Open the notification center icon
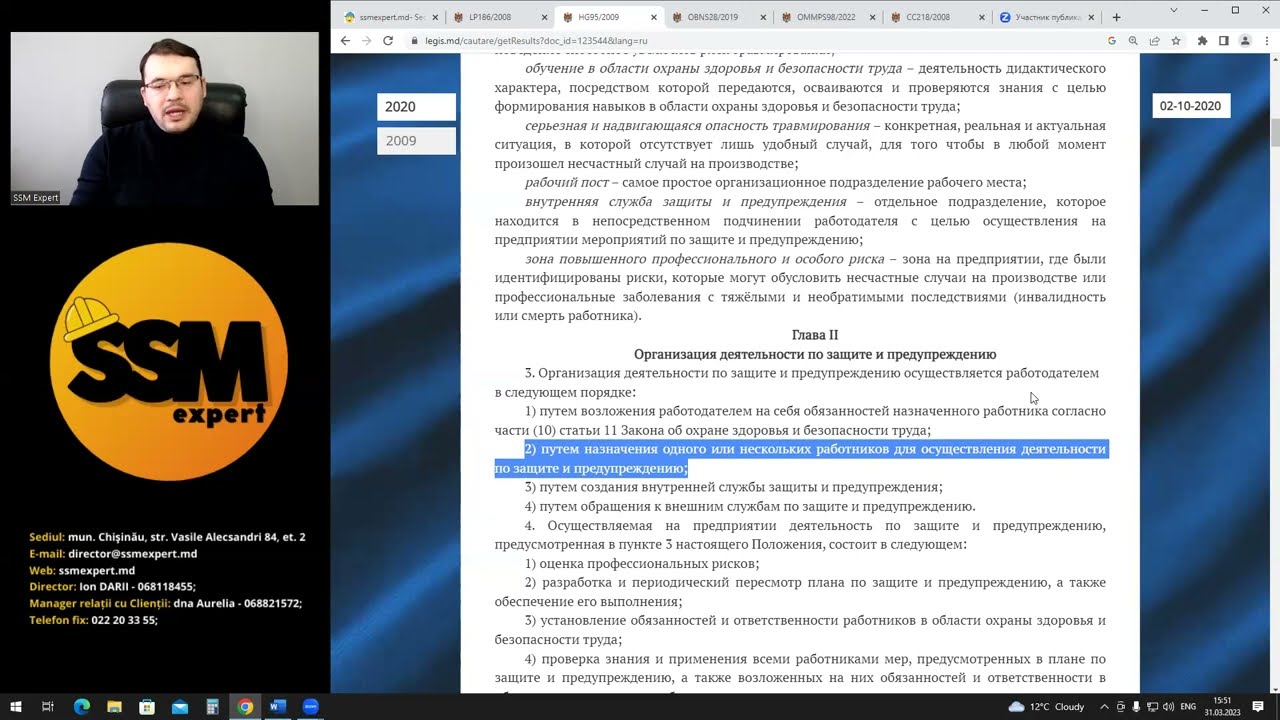The height and width of the screenshot is (720, 1280). (1259, 706)
